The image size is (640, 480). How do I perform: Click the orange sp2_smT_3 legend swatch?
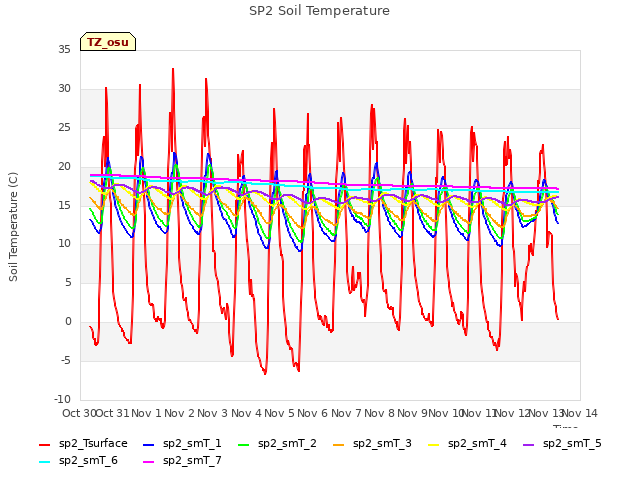[x=339, y=444]
